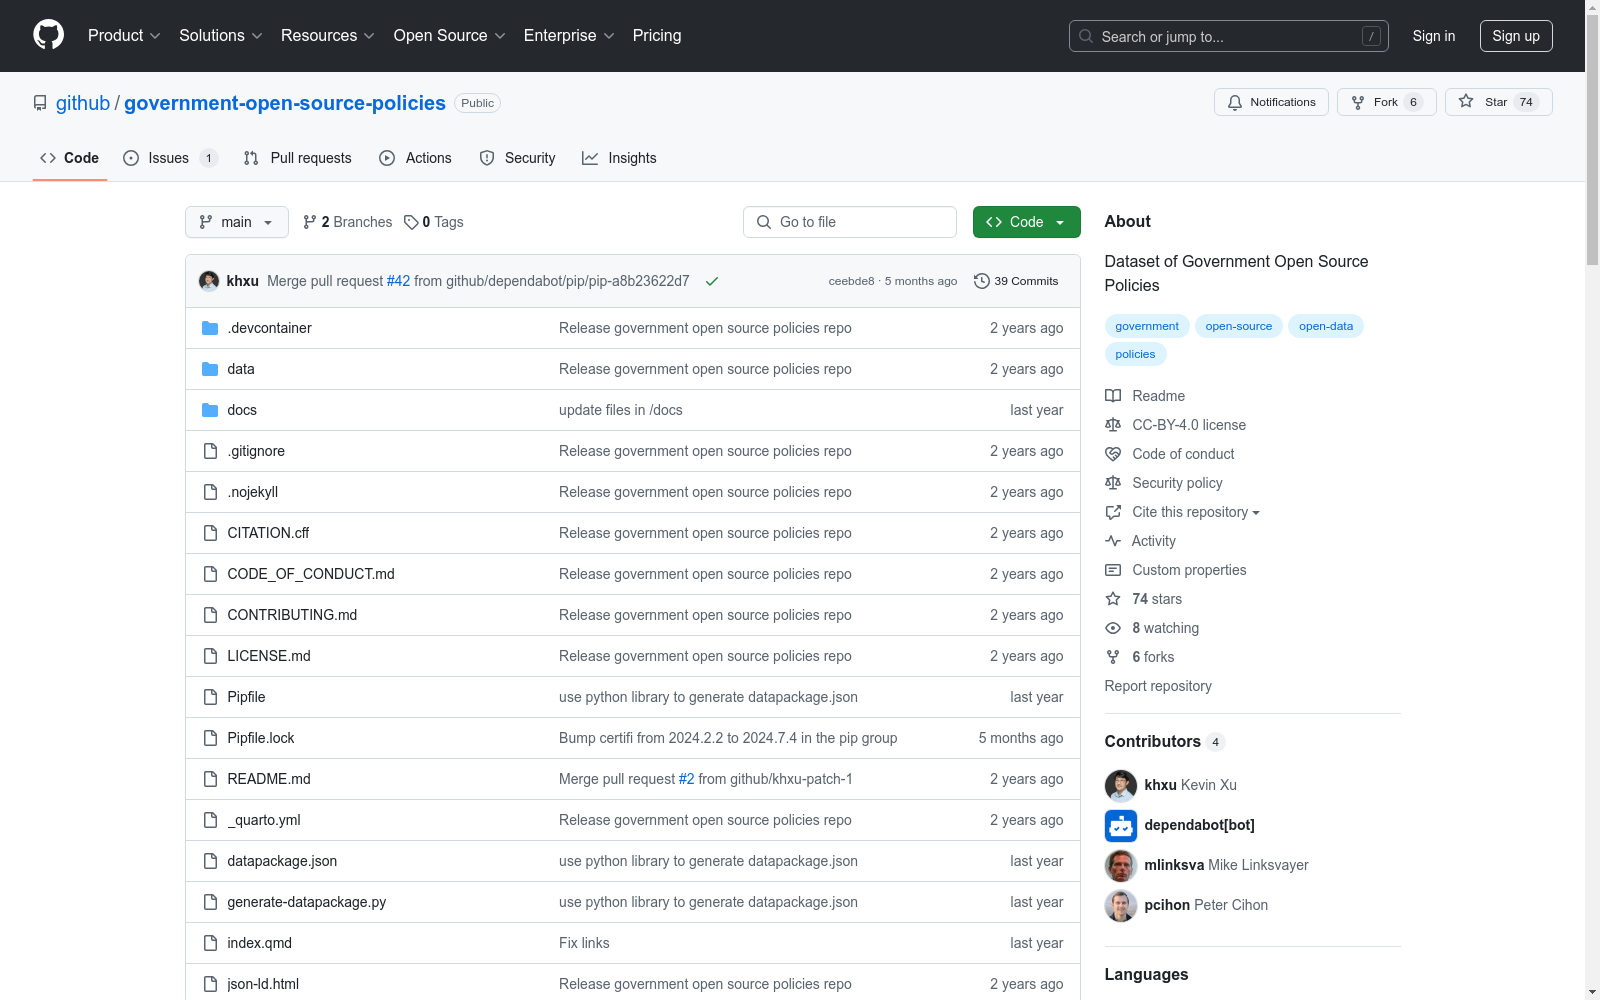Click Report repository link
The image size is (1600, 1000).
tap(1158, 686)
